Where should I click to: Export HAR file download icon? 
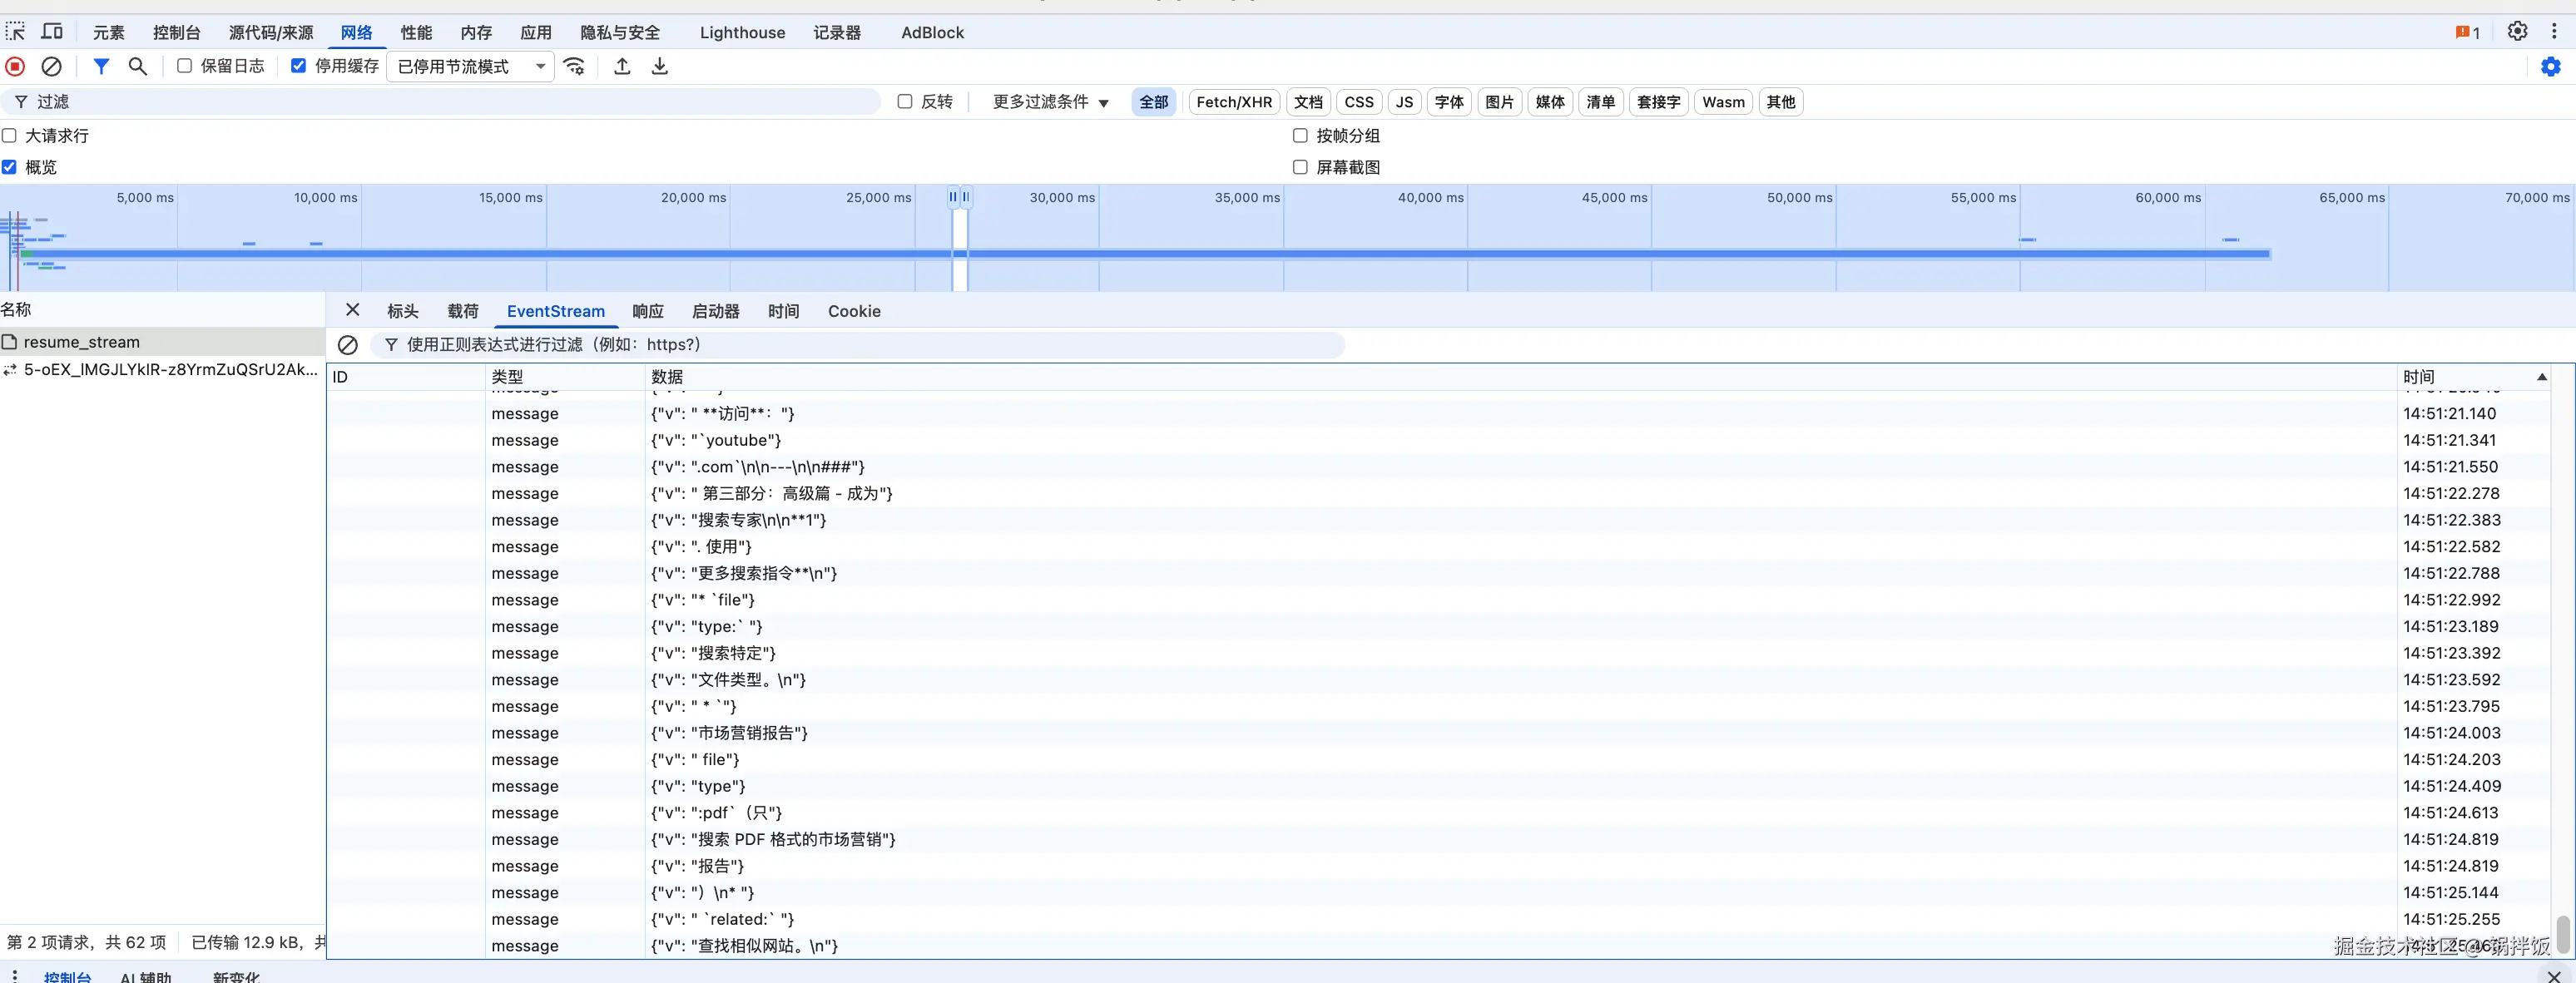[660, 66]
